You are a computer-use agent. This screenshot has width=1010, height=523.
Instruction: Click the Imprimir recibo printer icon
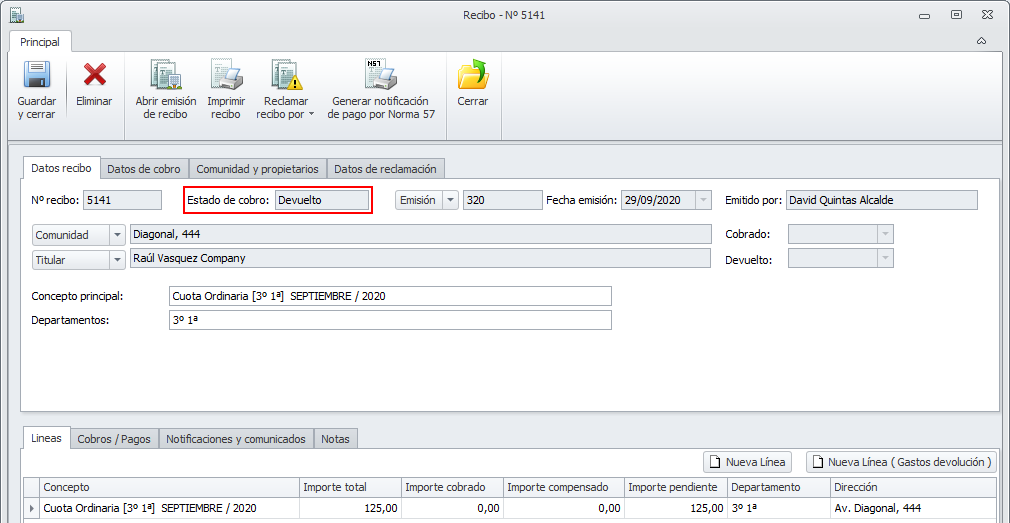coord(227,75)
